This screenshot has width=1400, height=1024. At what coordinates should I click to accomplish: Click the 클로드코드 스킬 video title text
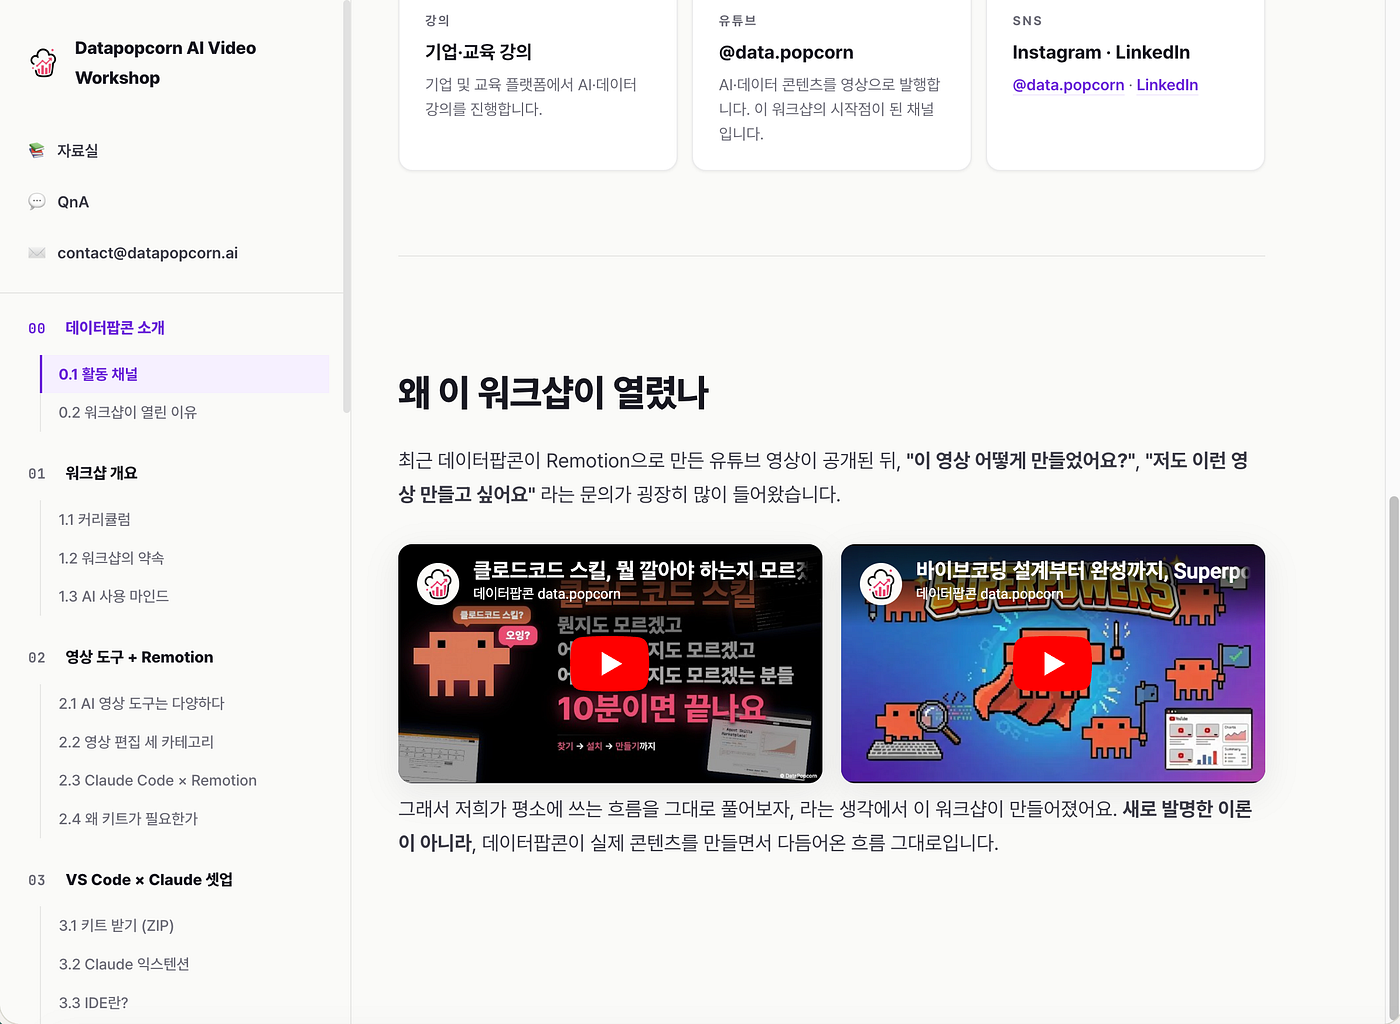pos(640,570)
